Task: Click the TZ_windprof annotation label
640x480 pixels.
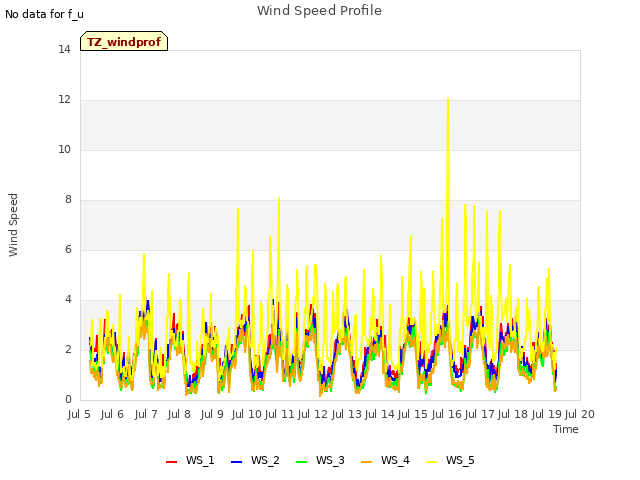Action: (124, 41)
